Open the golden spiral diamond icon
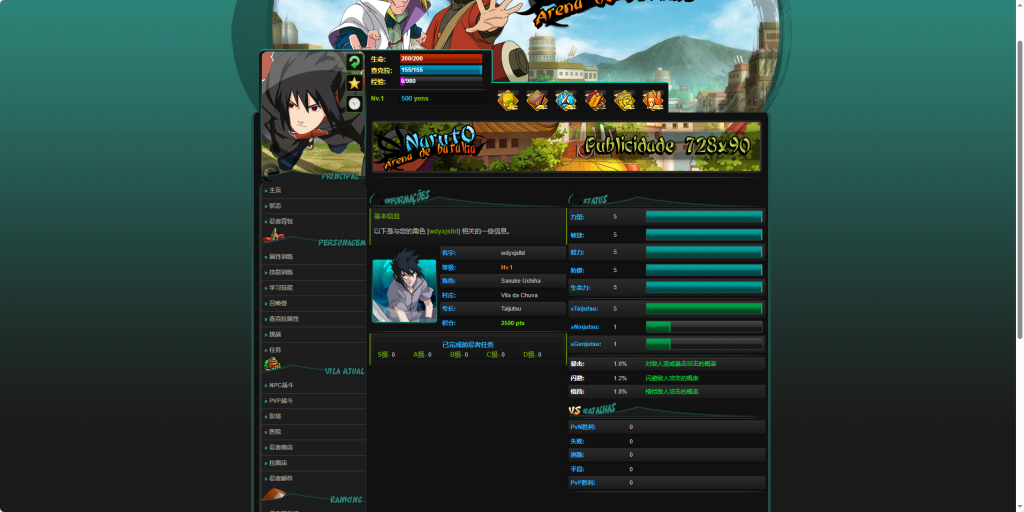The width and height of the screenshot is (1024, 512). click(624, 100)
